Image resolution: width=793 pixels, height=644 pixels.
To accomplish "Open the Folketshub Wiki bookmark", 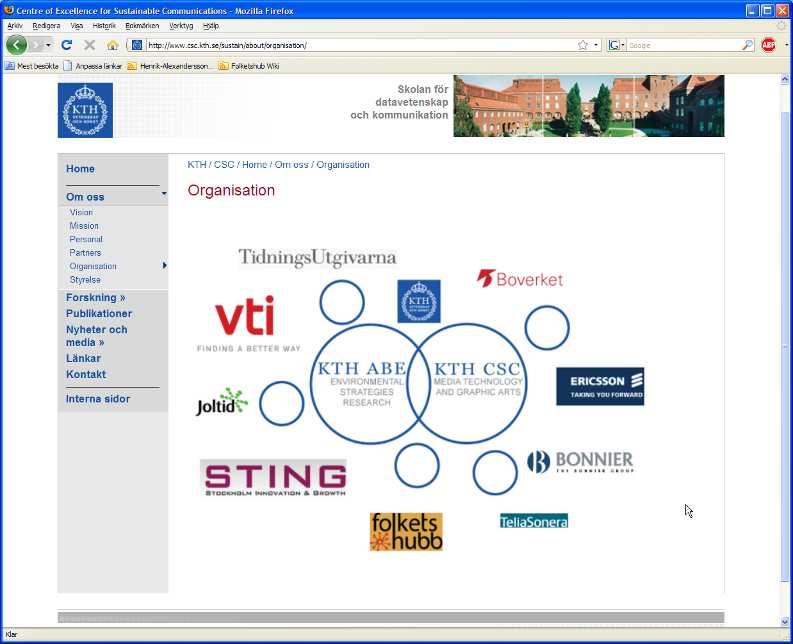I will coord(249,66).
